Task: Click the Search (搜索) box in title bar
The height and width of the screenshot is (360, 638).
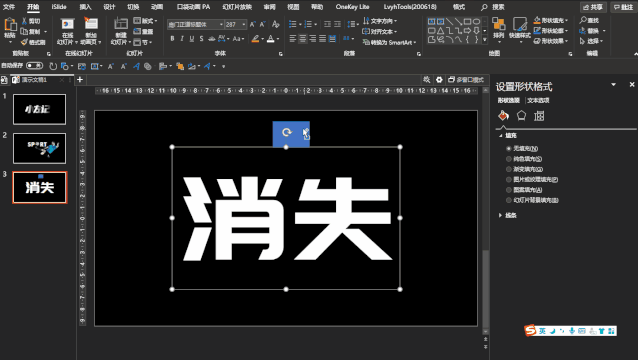Action: click(x=493, y=7)
